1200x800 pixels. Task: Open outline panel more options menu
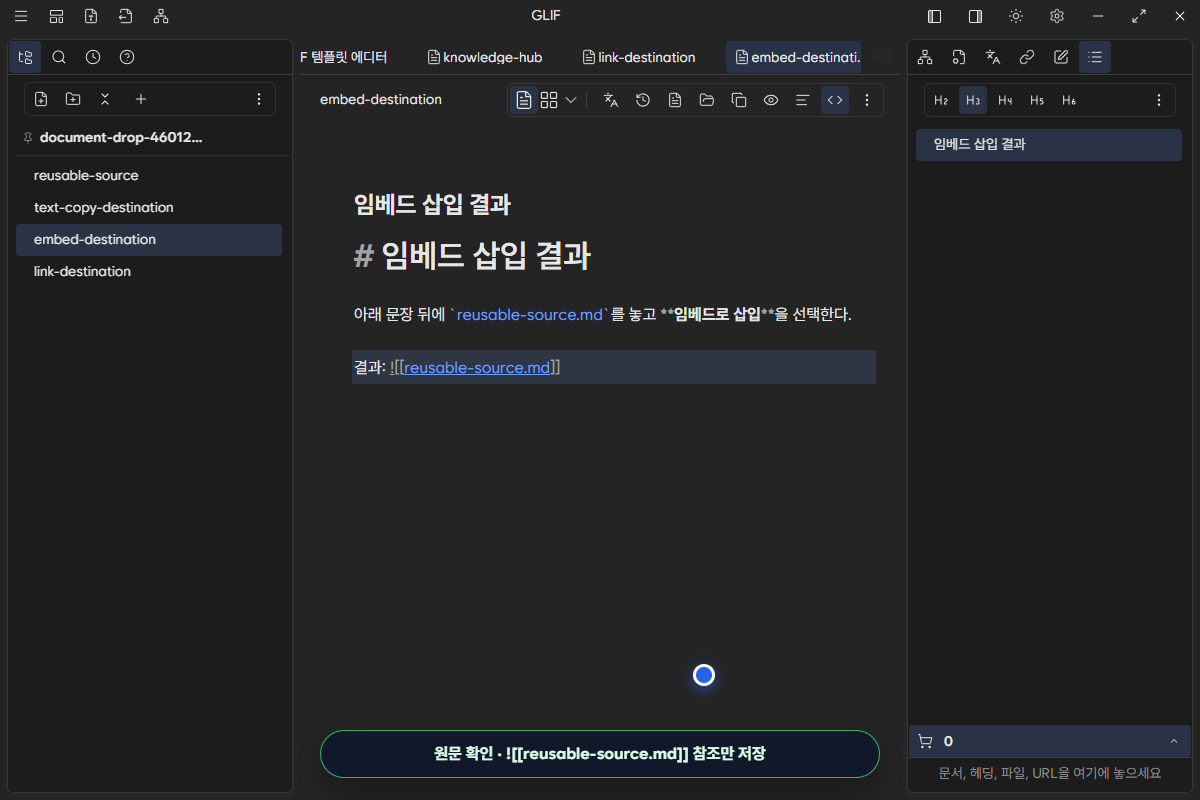click(x=1159, y=100)
